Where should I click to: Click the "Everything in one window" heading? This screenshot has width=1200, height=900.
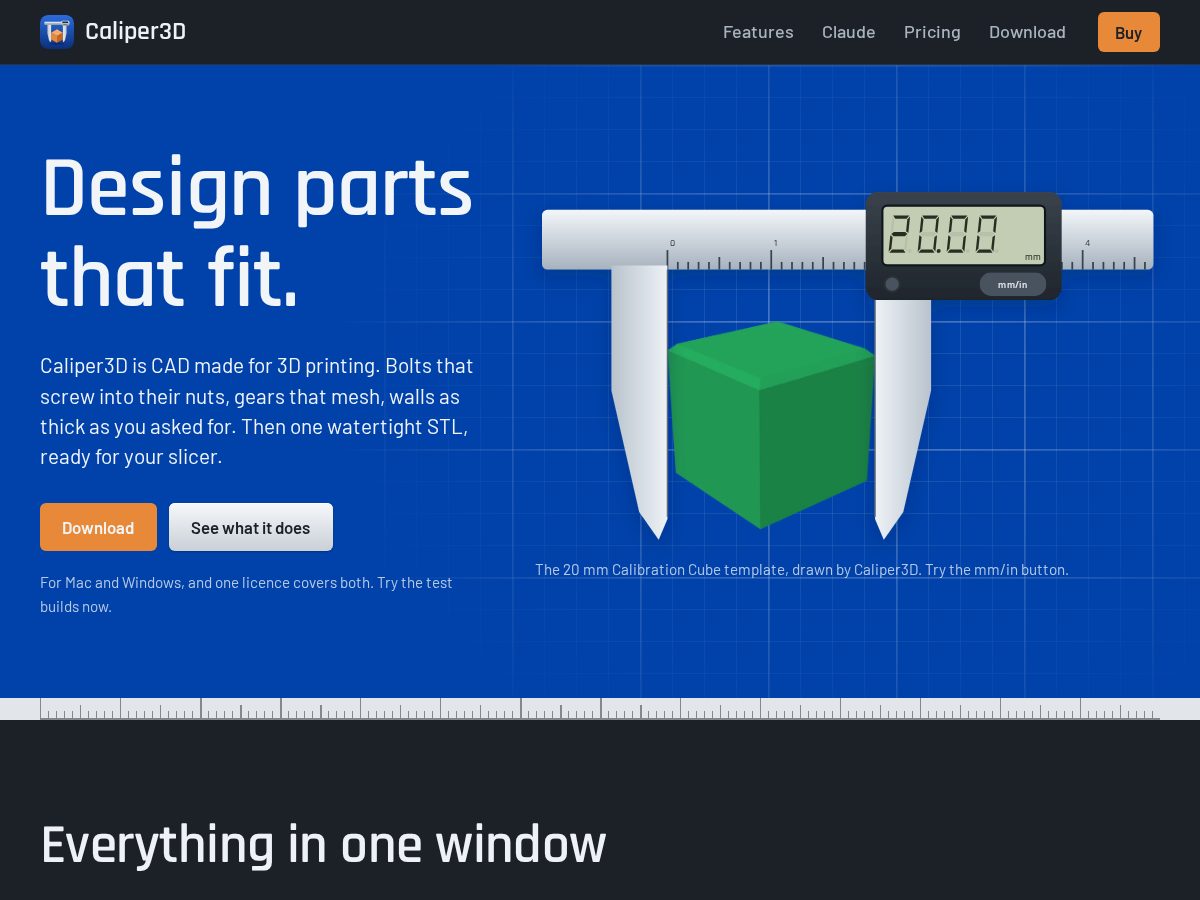tap(323, 844)
